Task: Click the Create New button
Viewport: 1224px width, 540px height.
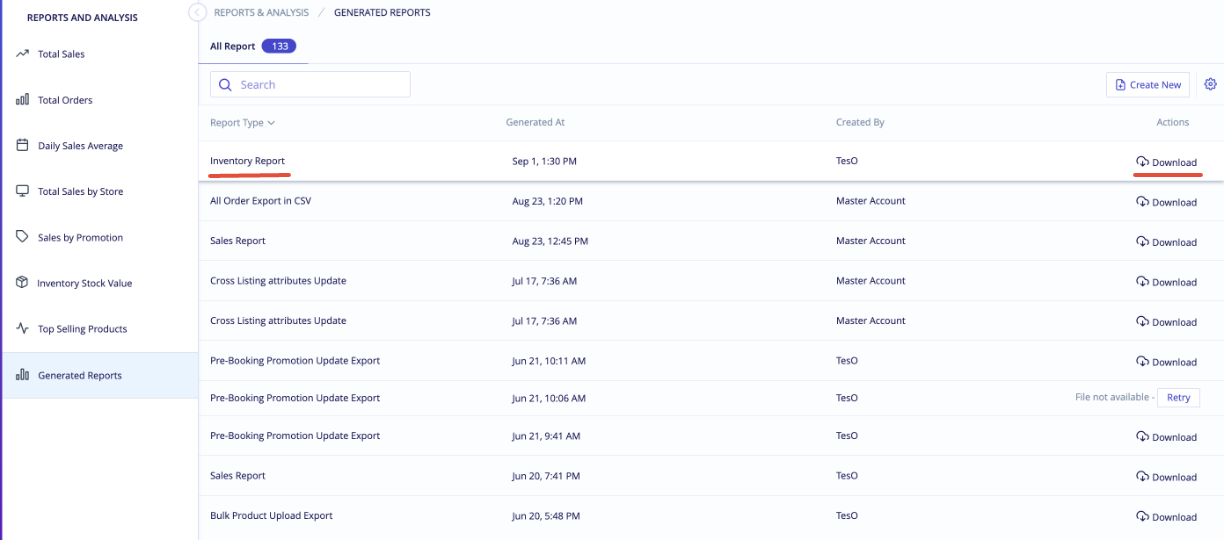Action: click(x=1148, y=85)
